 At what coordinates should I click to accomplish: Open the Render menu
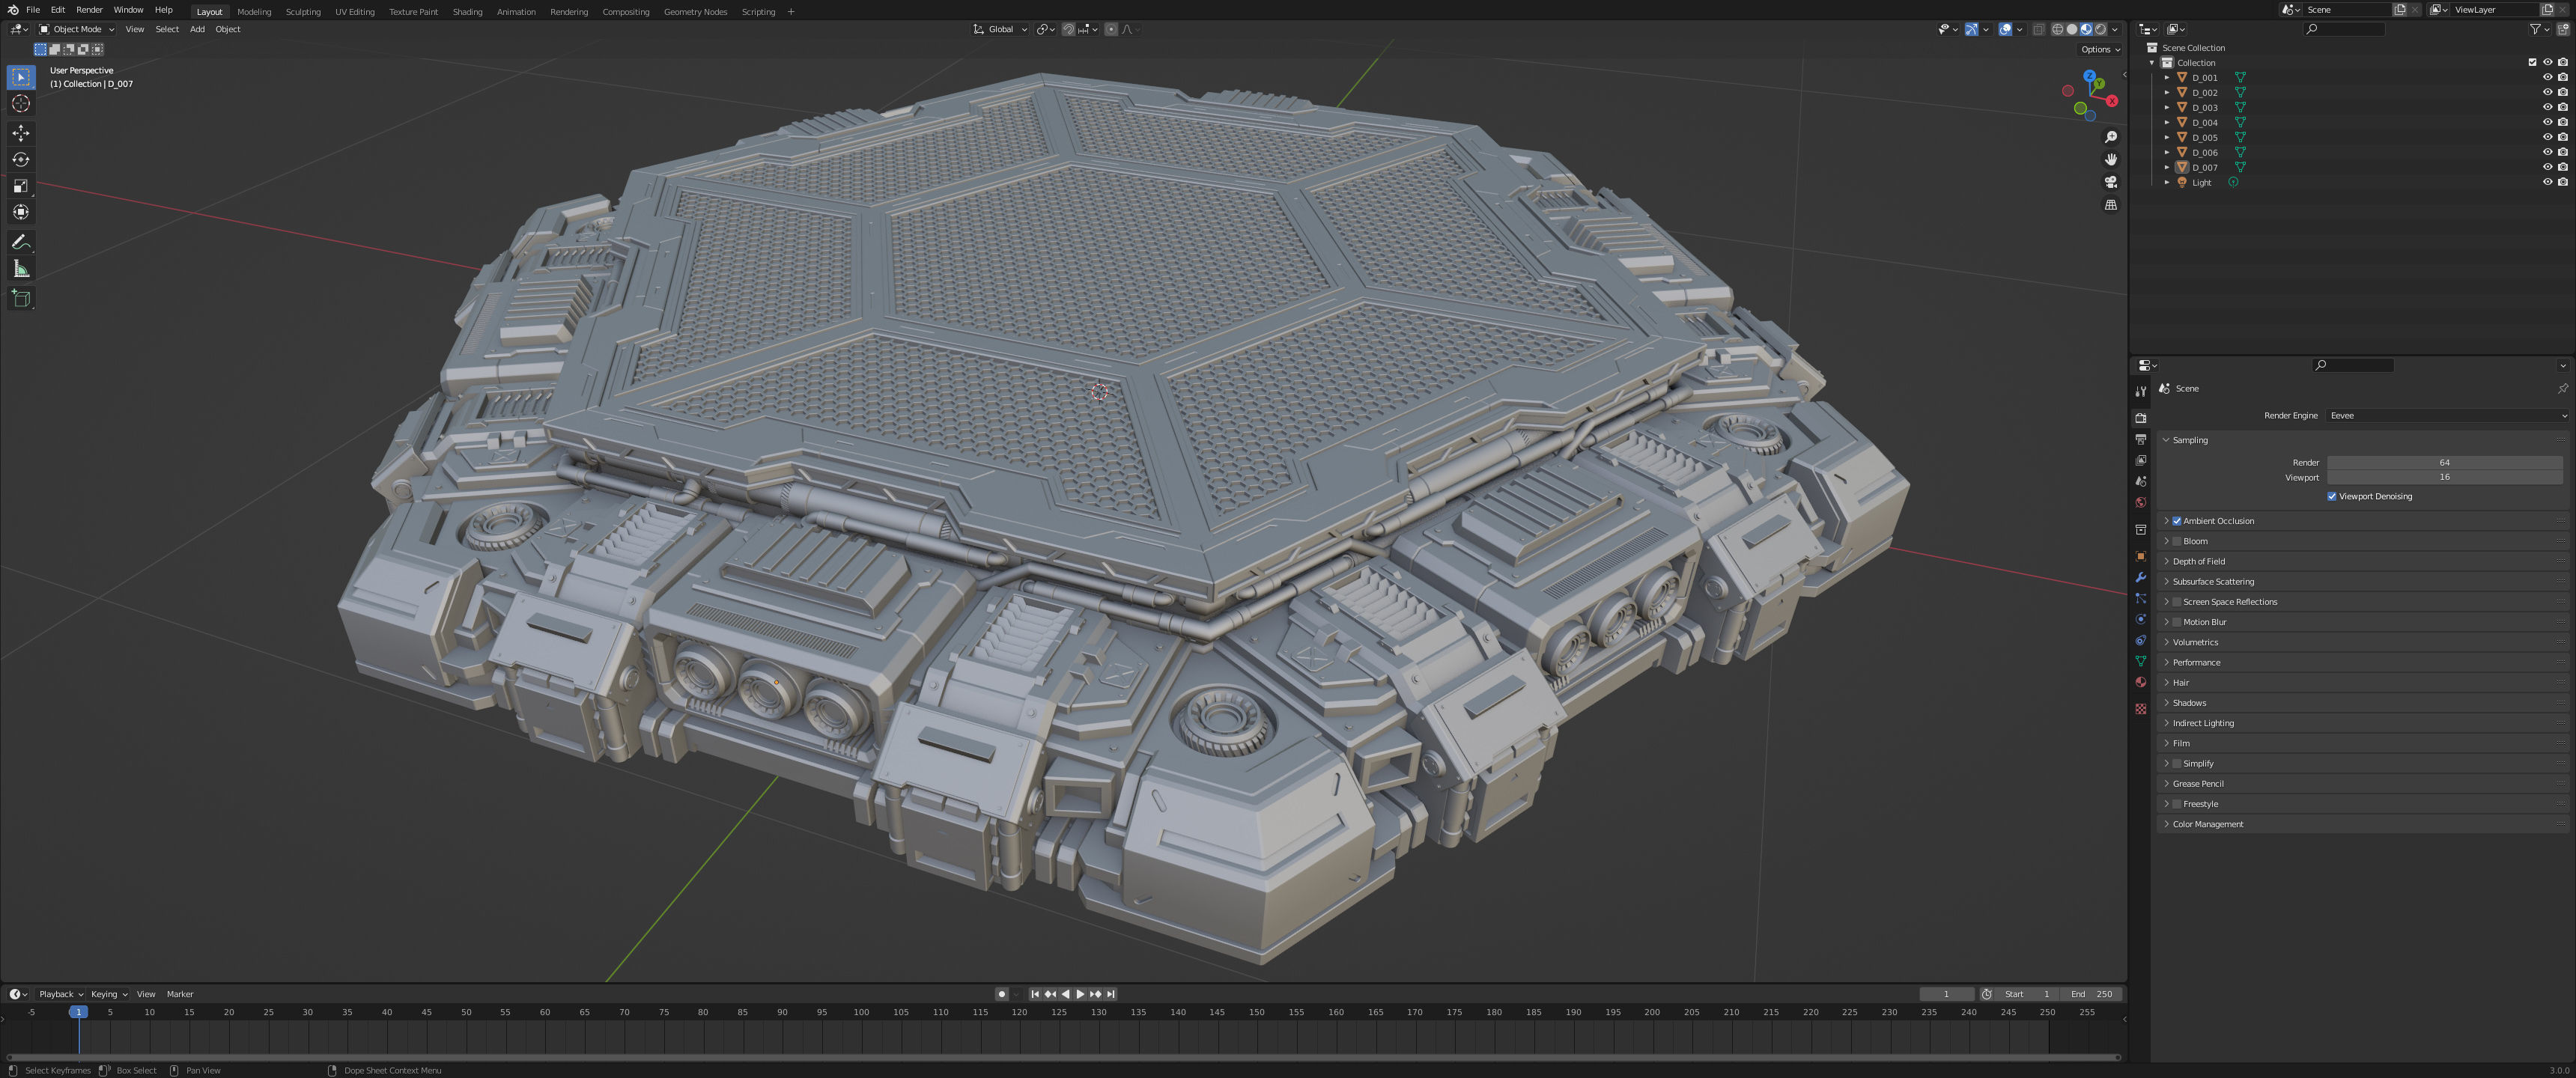[x=89, y=10]
